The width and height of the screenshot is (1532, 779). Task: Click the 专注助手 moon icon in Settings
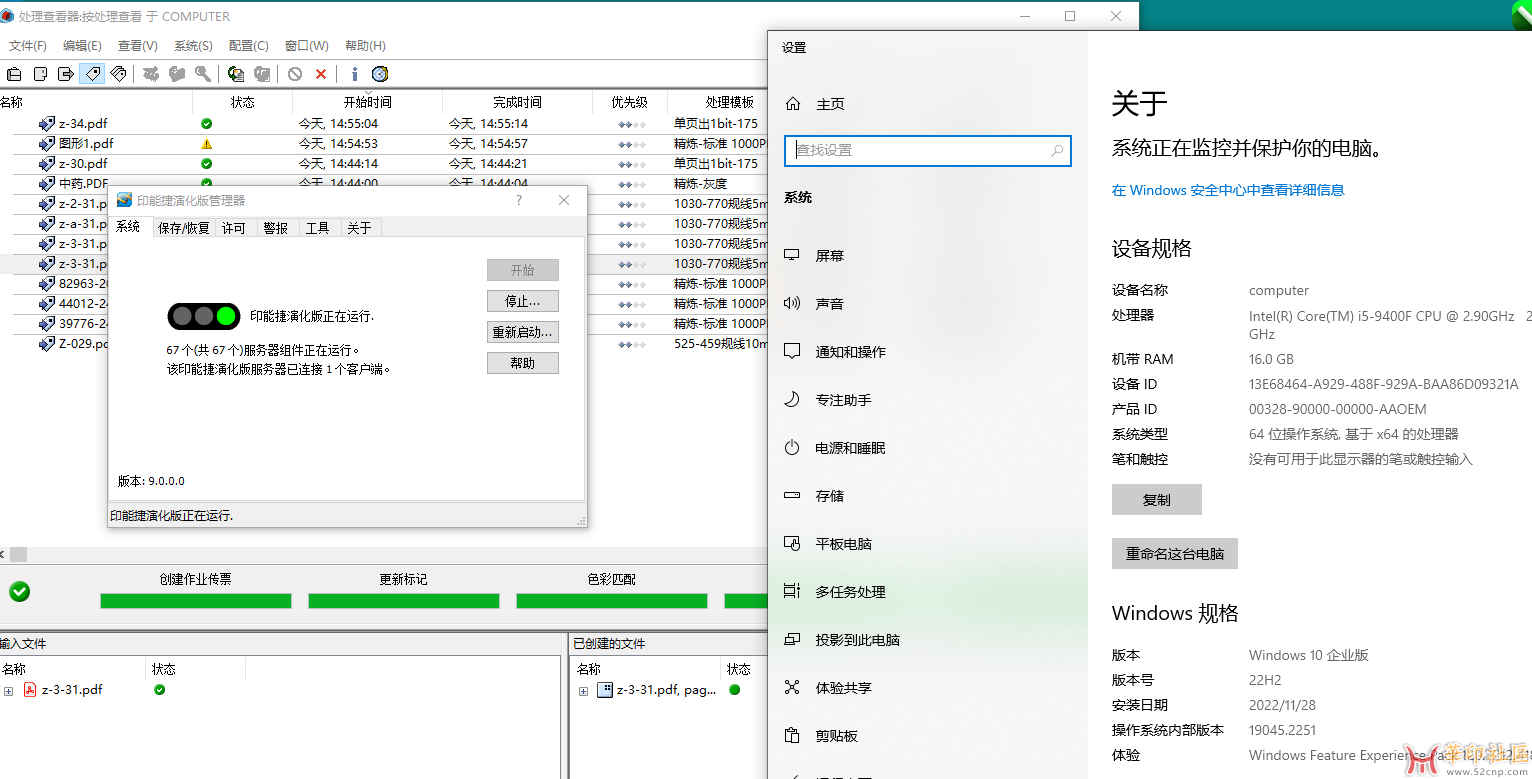[x=792, y=399]
